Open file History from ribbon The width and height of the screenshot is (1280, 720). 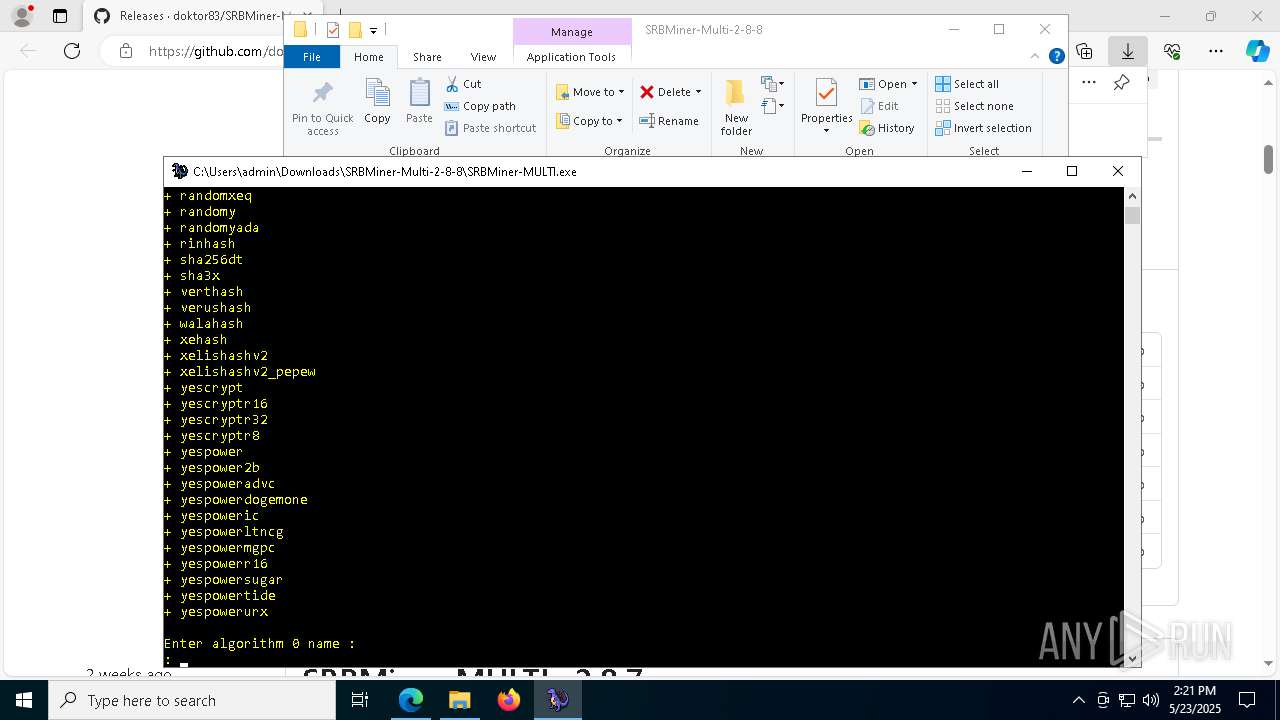tap(887, 128)
